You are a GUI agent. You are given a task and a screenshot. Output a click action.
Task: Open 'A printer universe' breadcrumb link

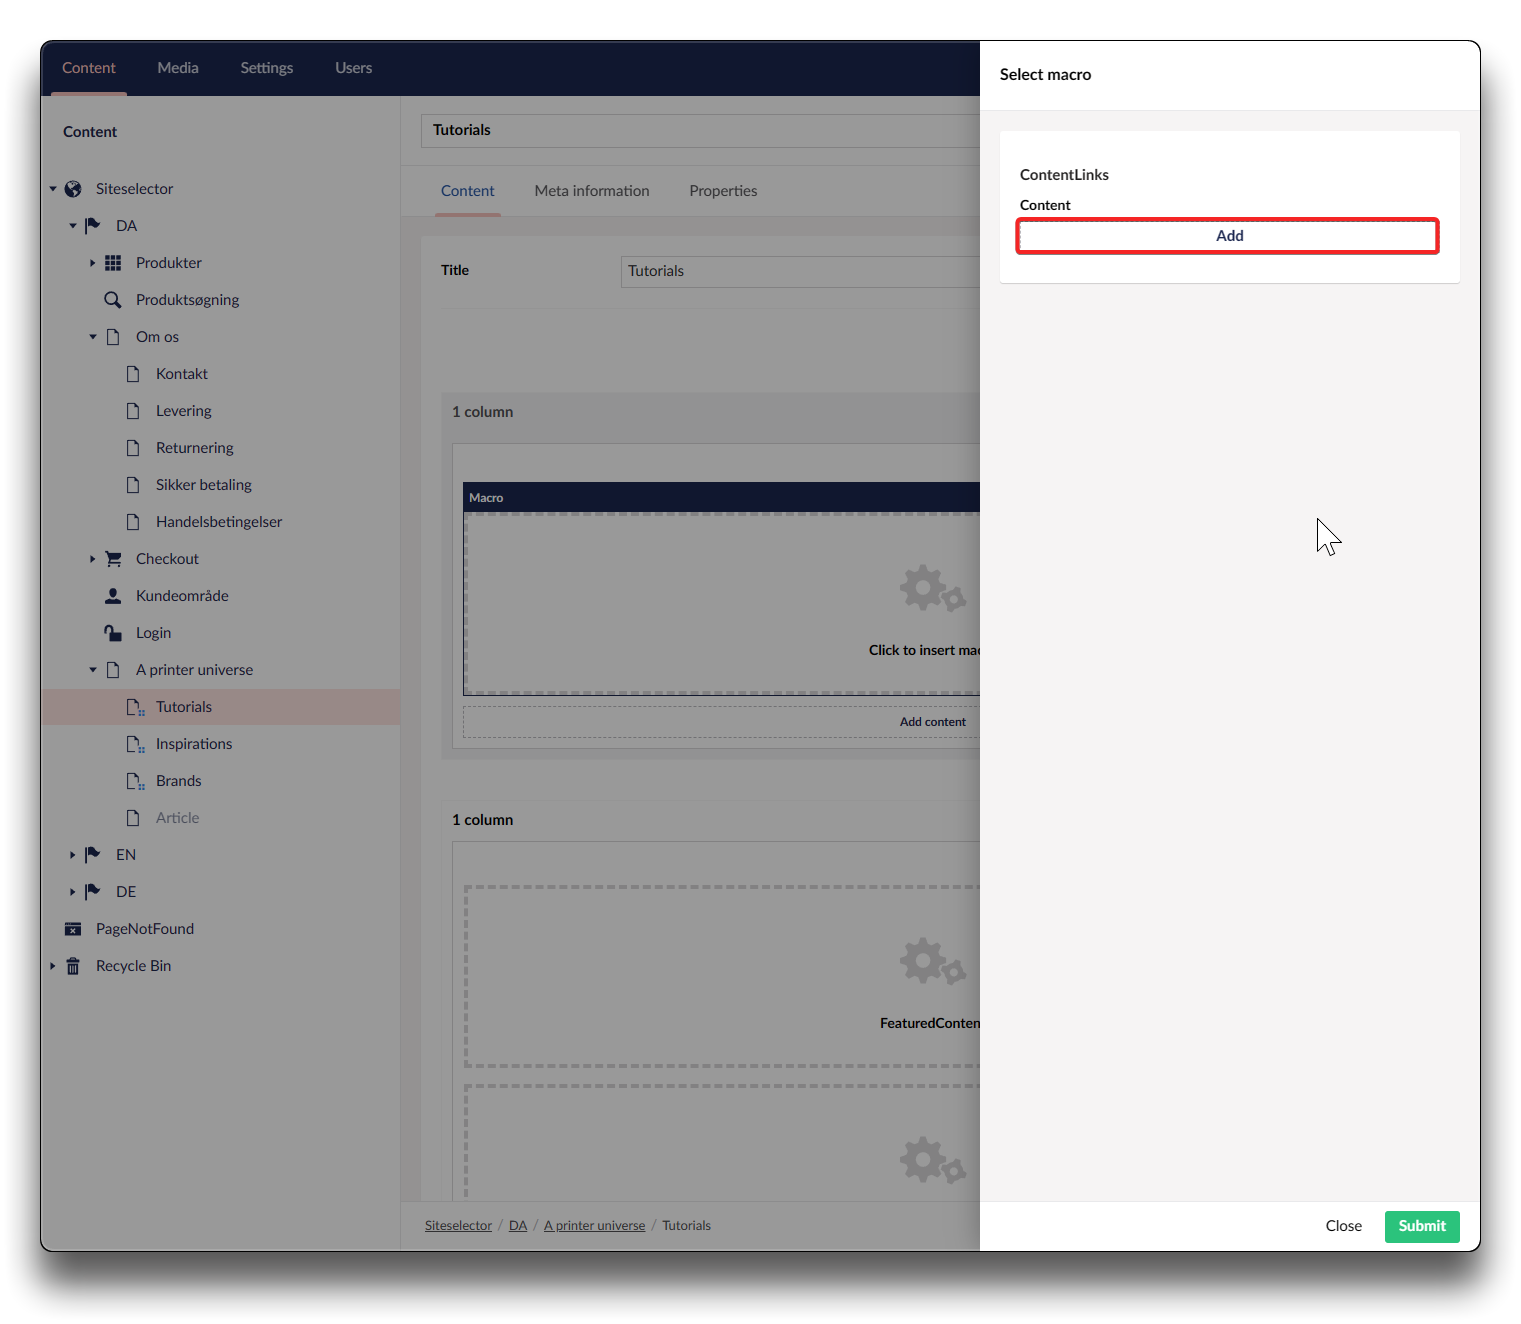[x=594, y=1226]
